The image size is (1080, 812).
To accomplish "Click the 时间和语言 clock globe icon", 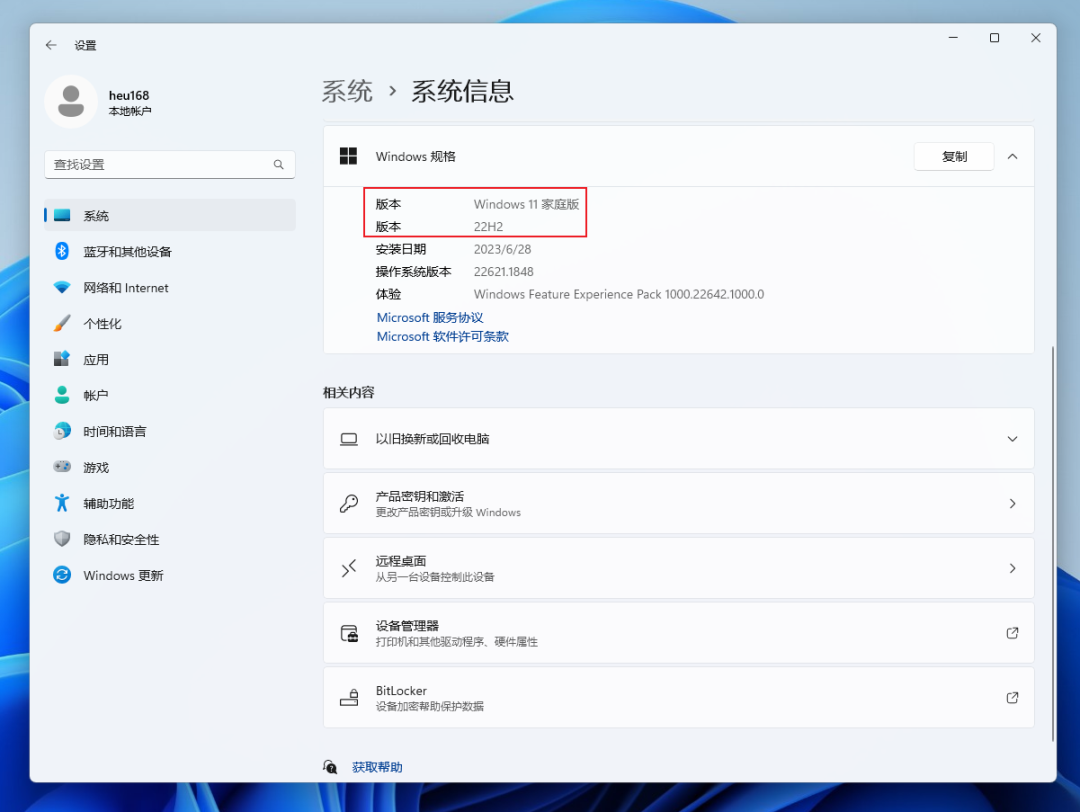I will coord(62,431).
